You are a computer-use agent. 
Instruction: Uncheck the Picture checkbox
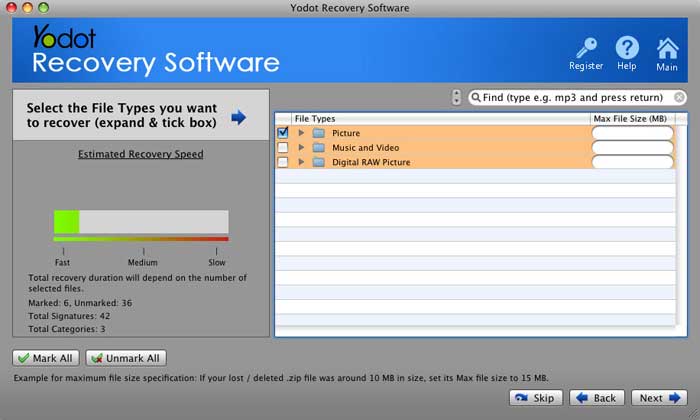click(283, 133)
